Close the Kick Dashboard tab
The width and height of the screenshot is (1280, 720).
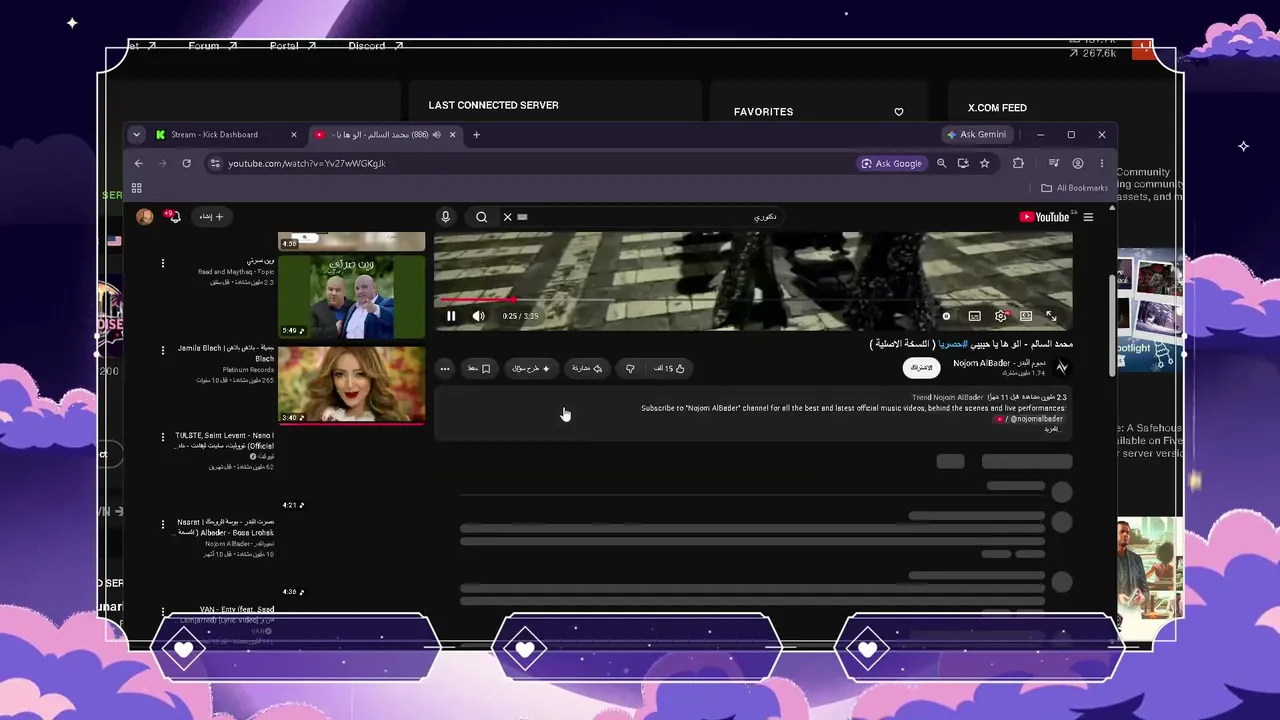pyautogui.click(x=294, y=135)
